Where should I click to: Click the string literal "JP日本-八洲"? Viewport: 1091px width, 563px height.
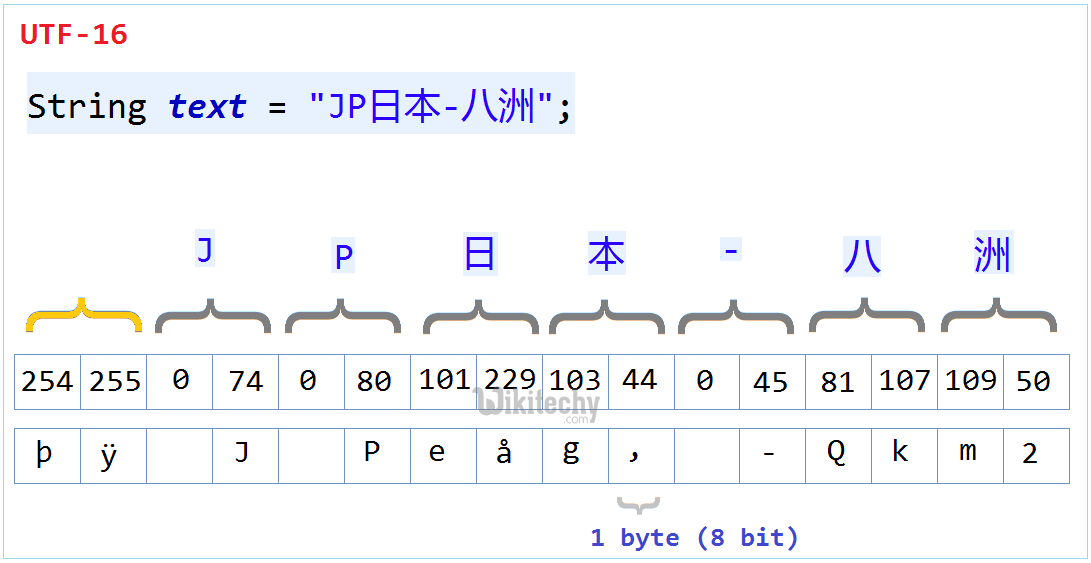point(432,106)
